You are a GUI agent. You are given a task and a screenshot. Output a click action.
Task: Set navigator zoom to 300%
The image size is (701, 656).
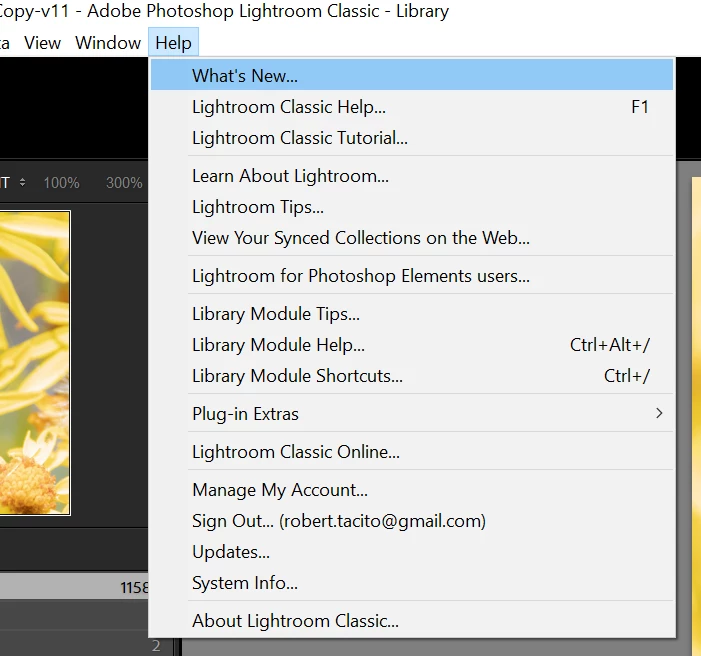(124, 182)
